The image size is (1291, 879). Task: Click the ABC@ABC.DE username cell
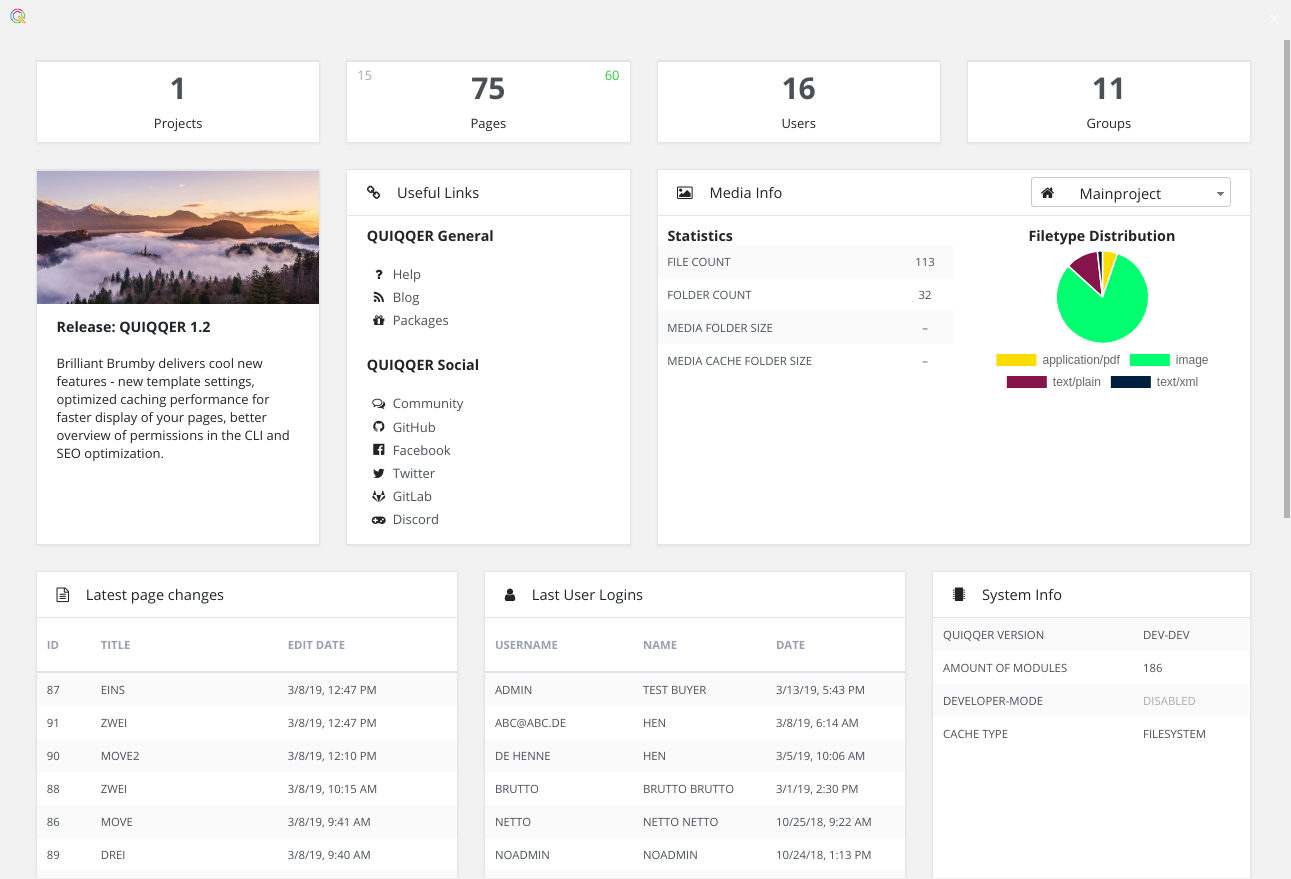pos(531,723)
